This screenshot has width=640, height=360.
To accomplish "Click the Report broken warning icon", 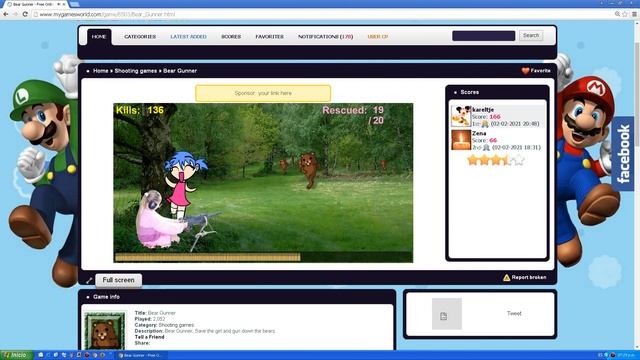I will point(507,278).
